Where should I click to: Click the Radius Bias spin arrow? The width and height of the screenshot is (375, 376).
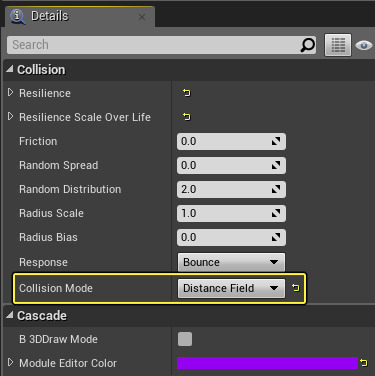276,237
